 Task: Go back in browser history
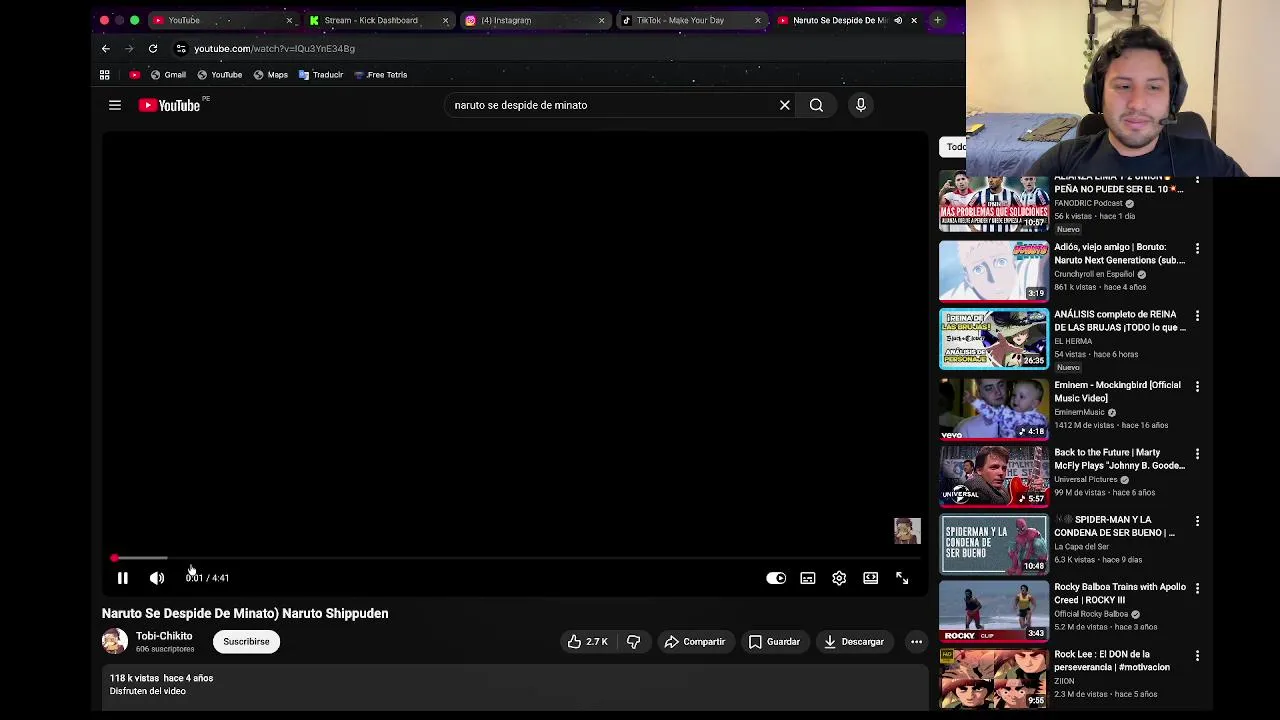pyautogui.click(x=106, y=48)
